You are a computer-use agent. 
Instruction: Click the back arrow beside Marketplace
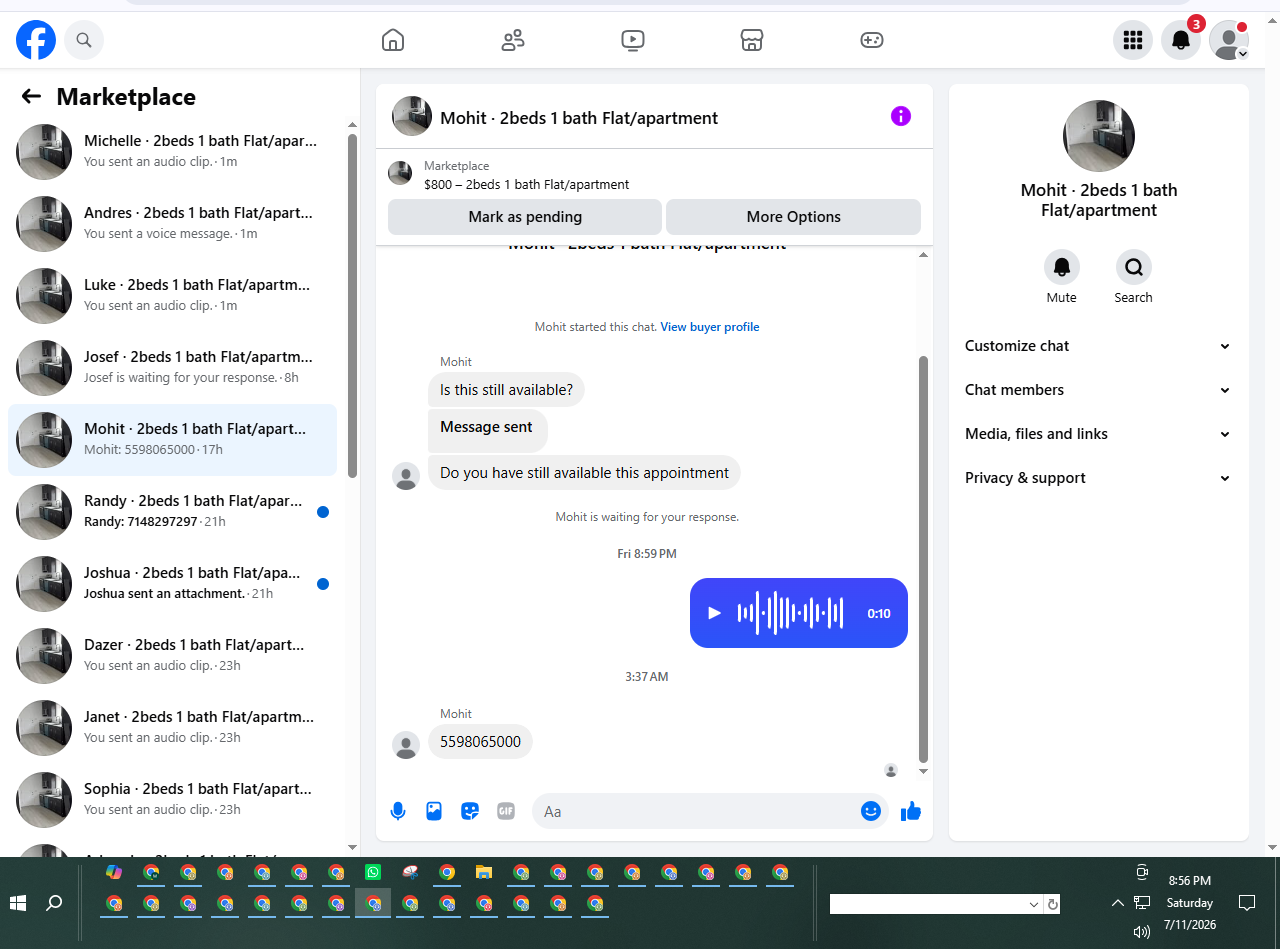(x=31, y=96)
